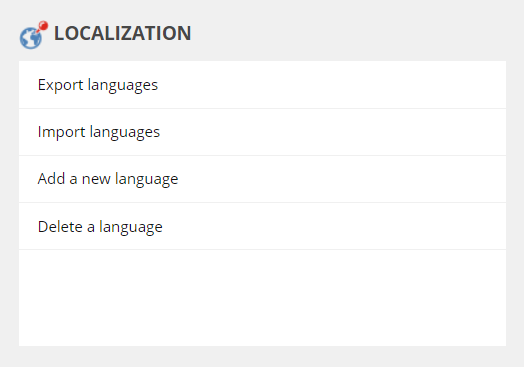The width and height of the screenshot is (524, 367).
Task: Click the word language in Add a new language
Action: [x=146, y=180]
